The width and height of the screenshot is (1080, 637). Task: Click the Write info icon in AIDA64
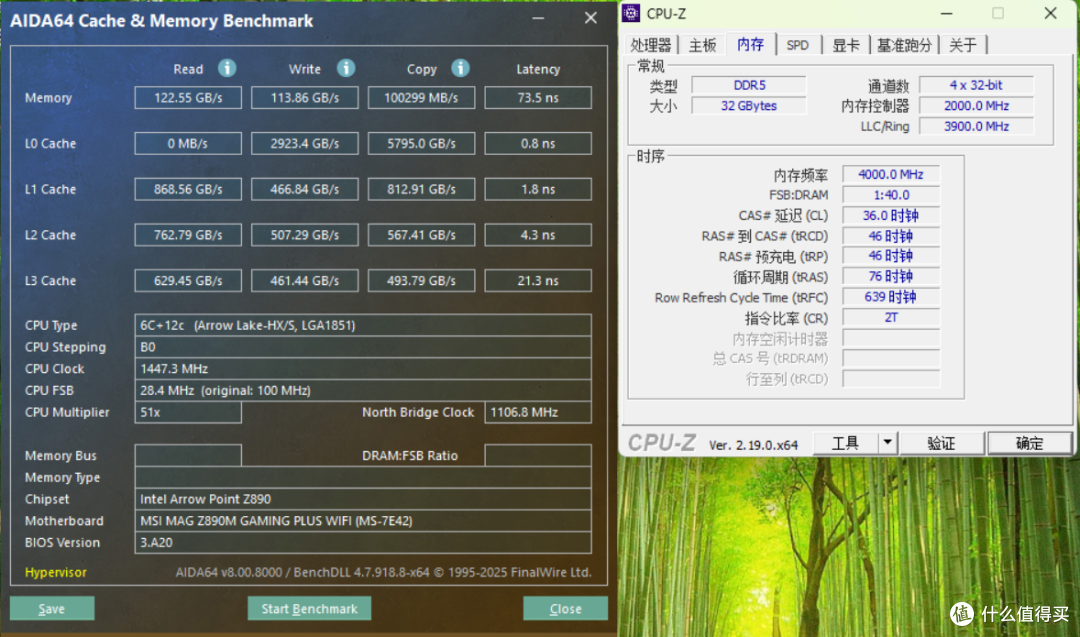coord(346,68)
